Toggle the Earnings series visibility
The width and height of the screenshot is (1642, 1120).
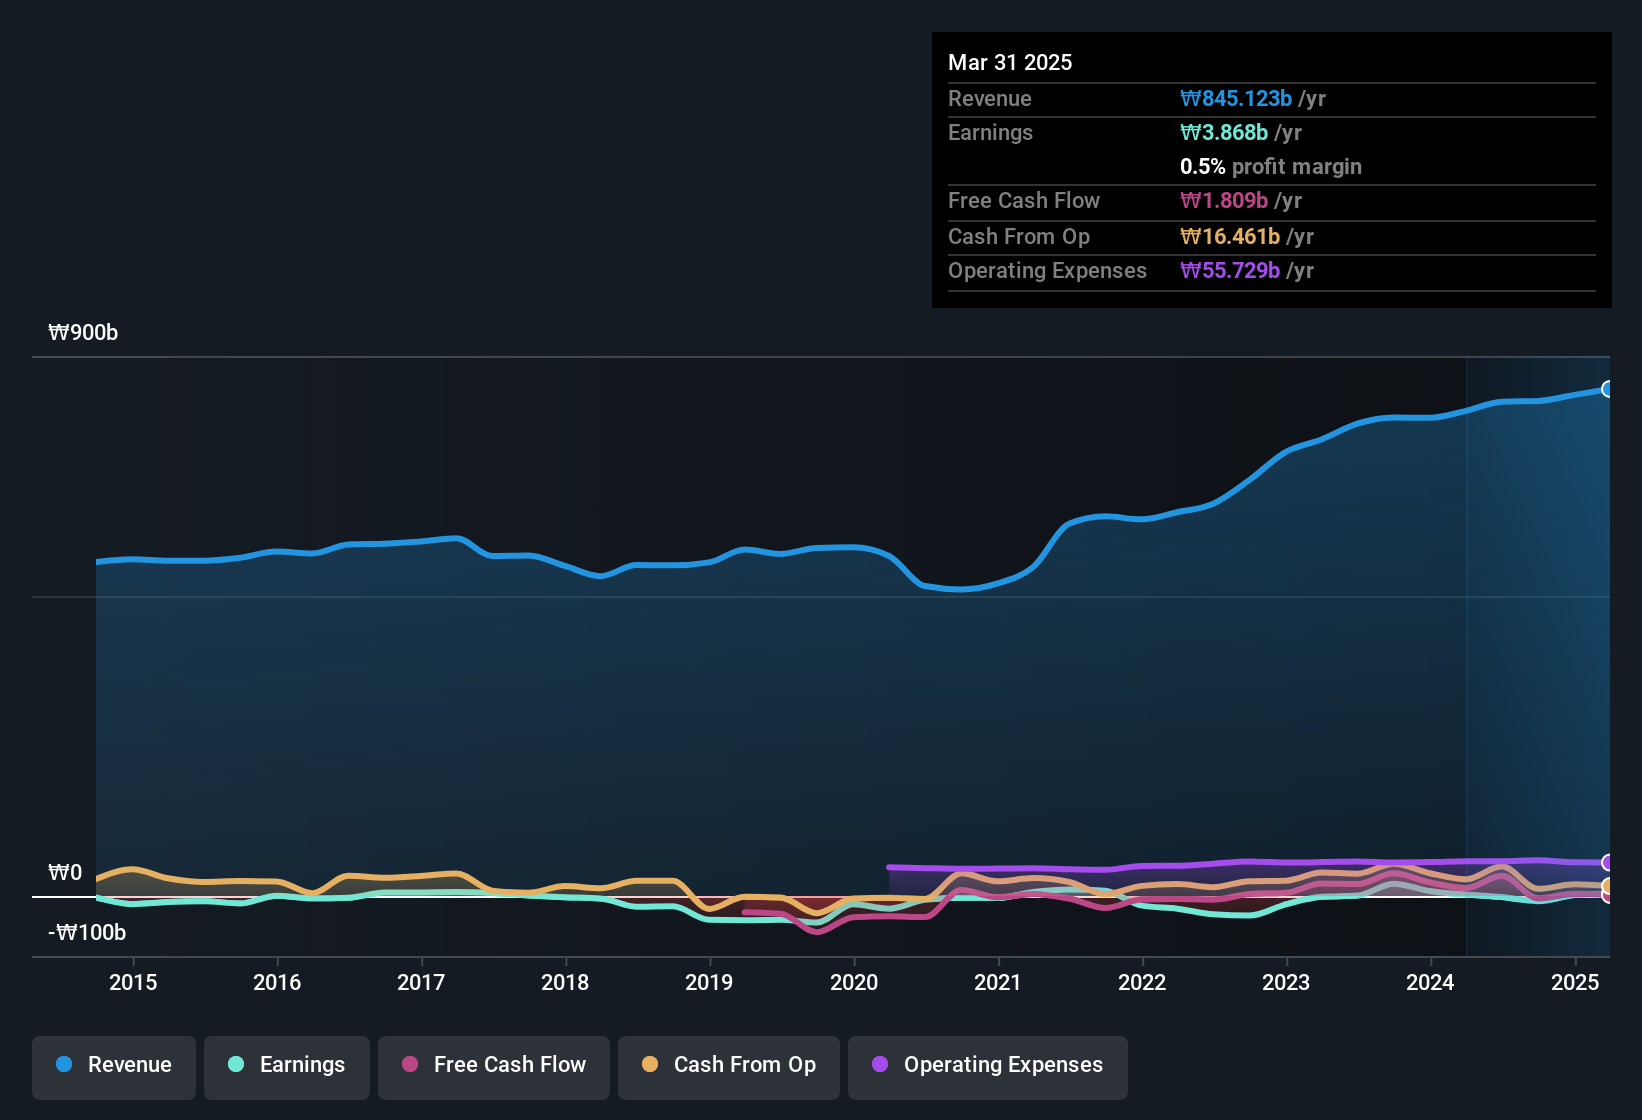[x=286, y=1065]
